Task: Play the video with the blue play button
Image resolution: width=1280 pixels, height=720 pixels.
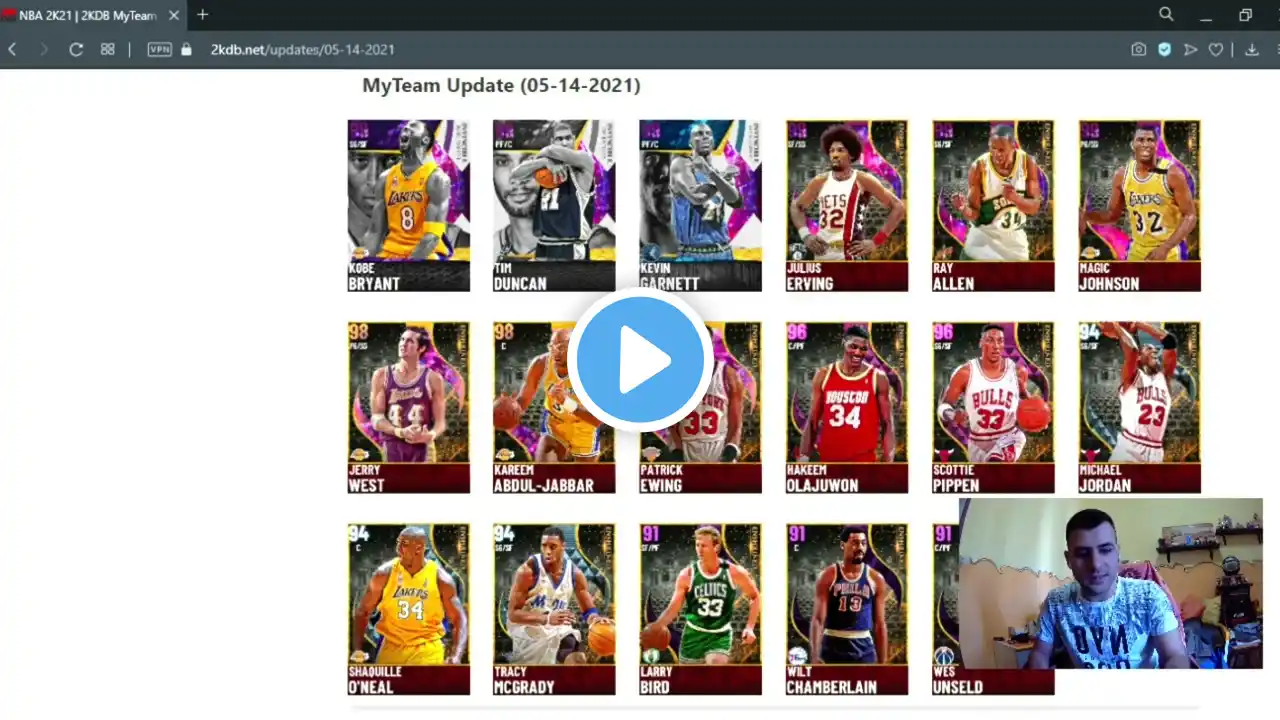Action: [x=640, y=360]
